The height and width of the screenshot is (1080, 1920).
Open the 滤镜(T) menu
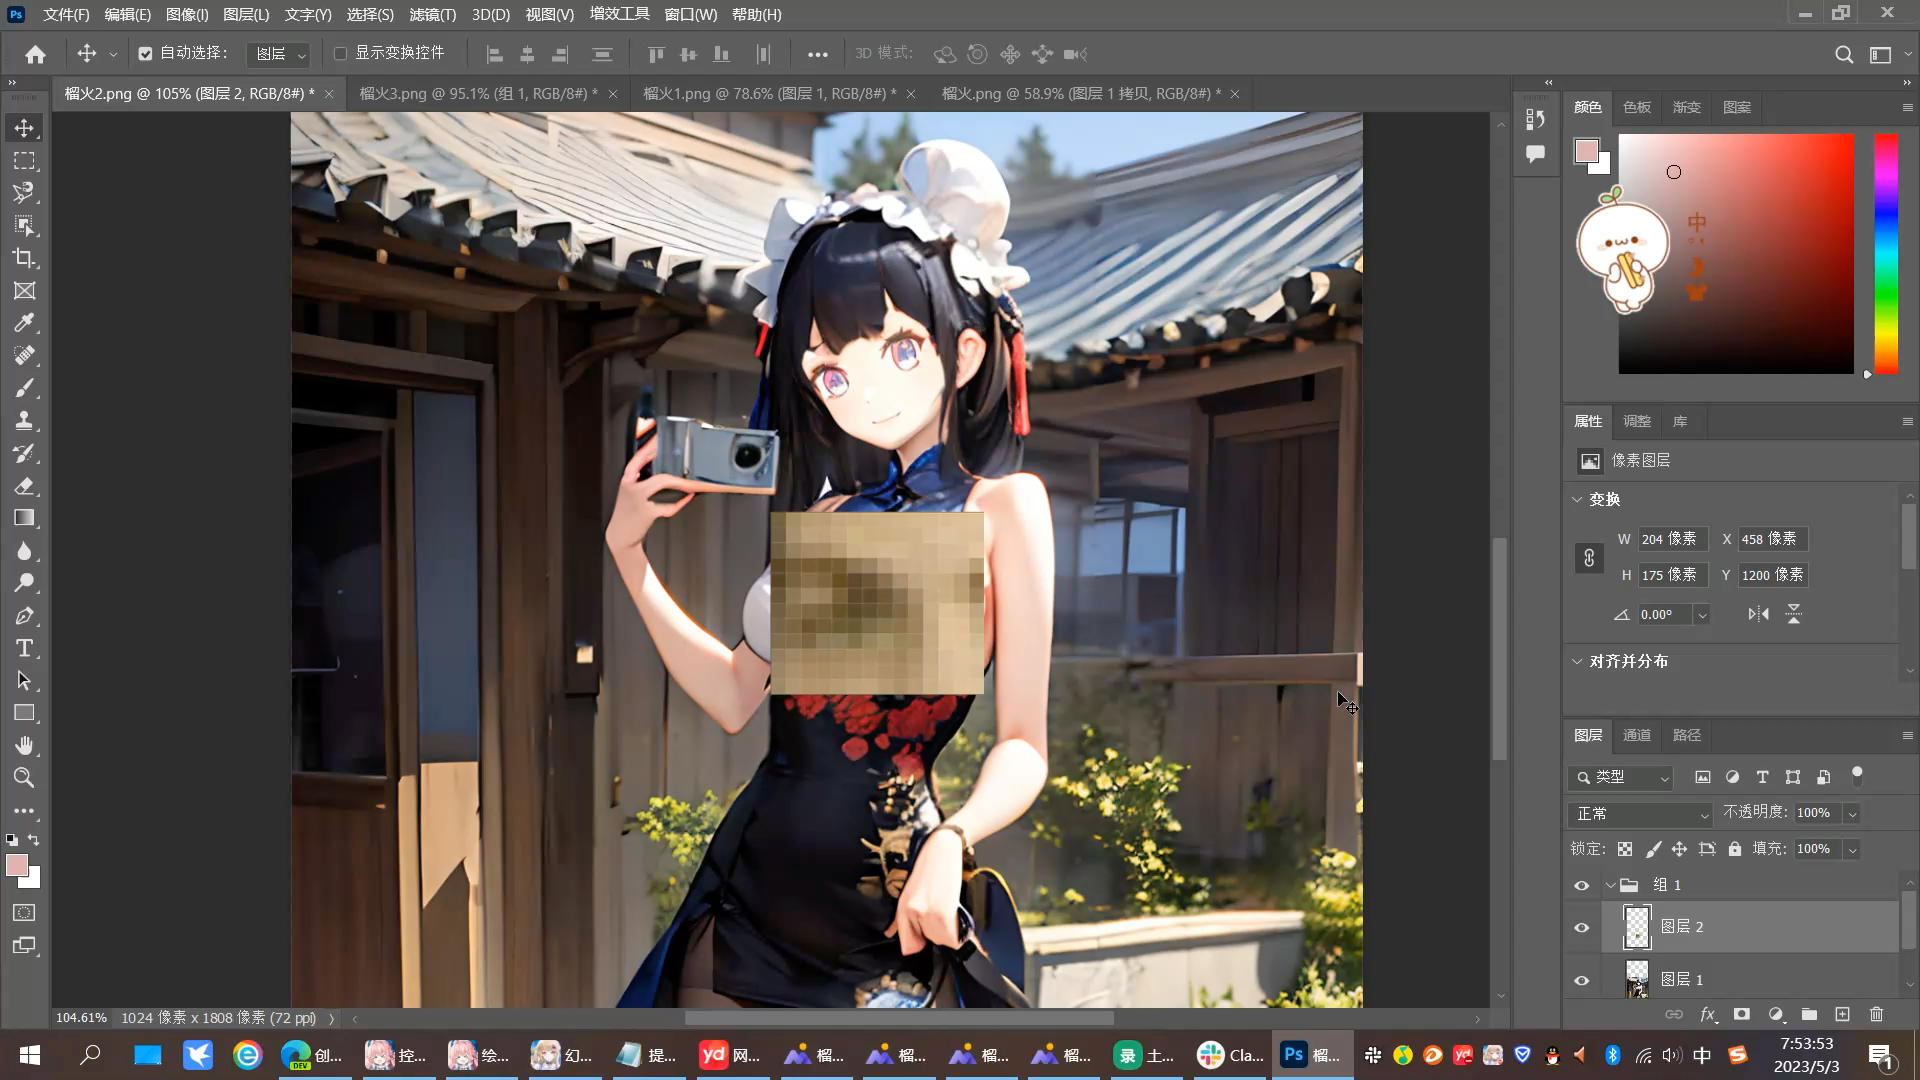click(432, 15)
